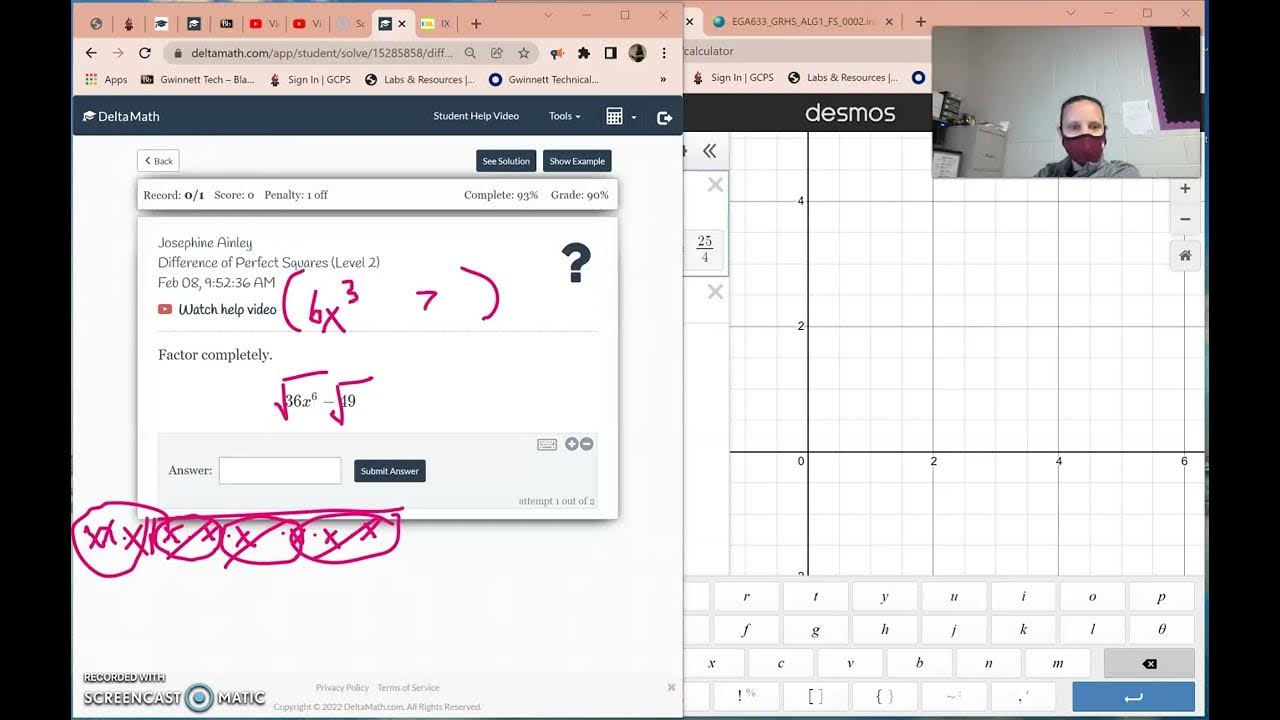Open the Gwinnett Technical... bookmark

544,80
